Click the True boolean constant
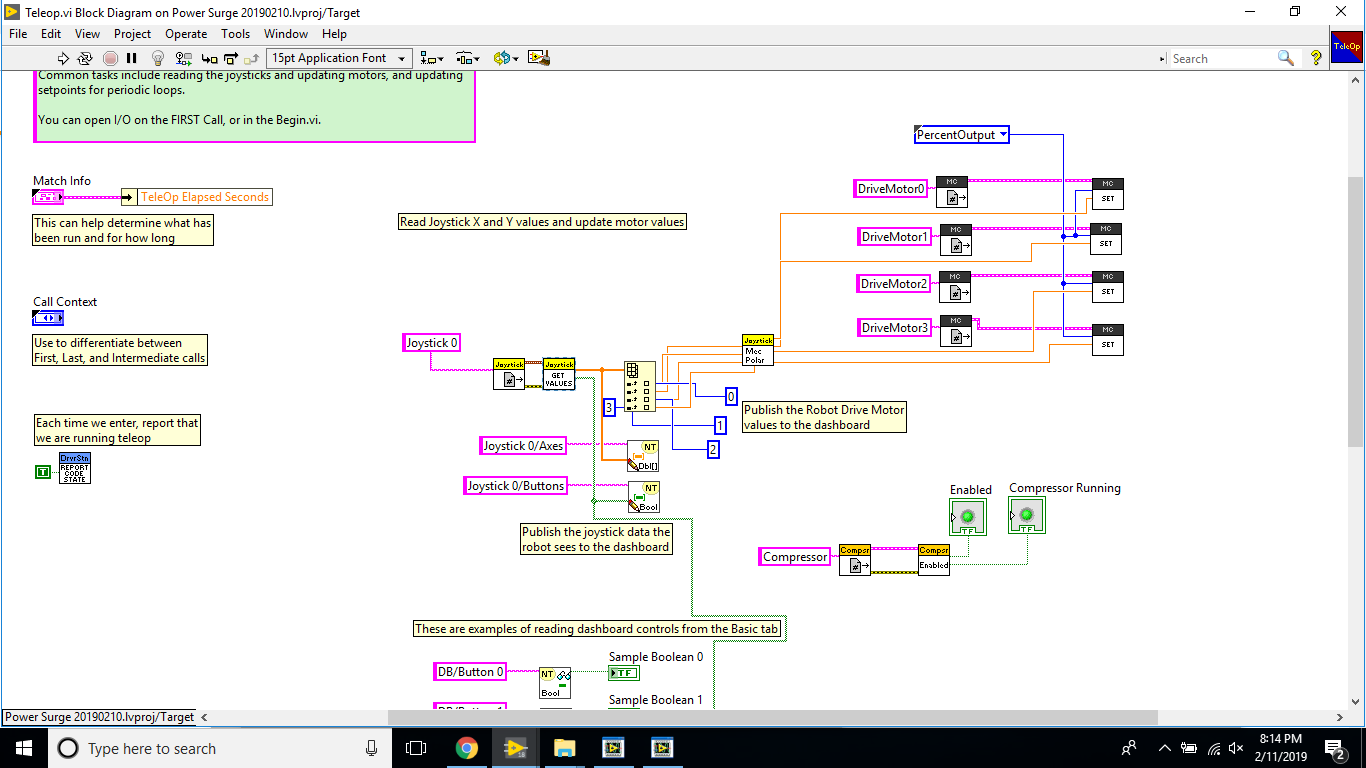The height and width of the screenshot is (768, 1366). click(x=43, y=472)
